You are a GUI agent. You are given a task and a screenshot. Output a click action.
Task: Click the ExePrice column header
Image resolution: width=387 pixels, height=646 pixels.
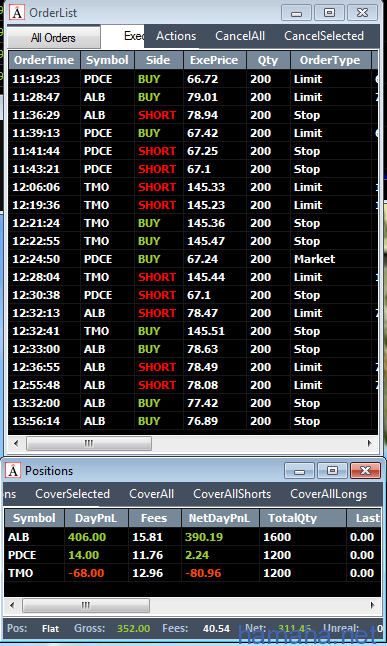click(x=215, y=60)
